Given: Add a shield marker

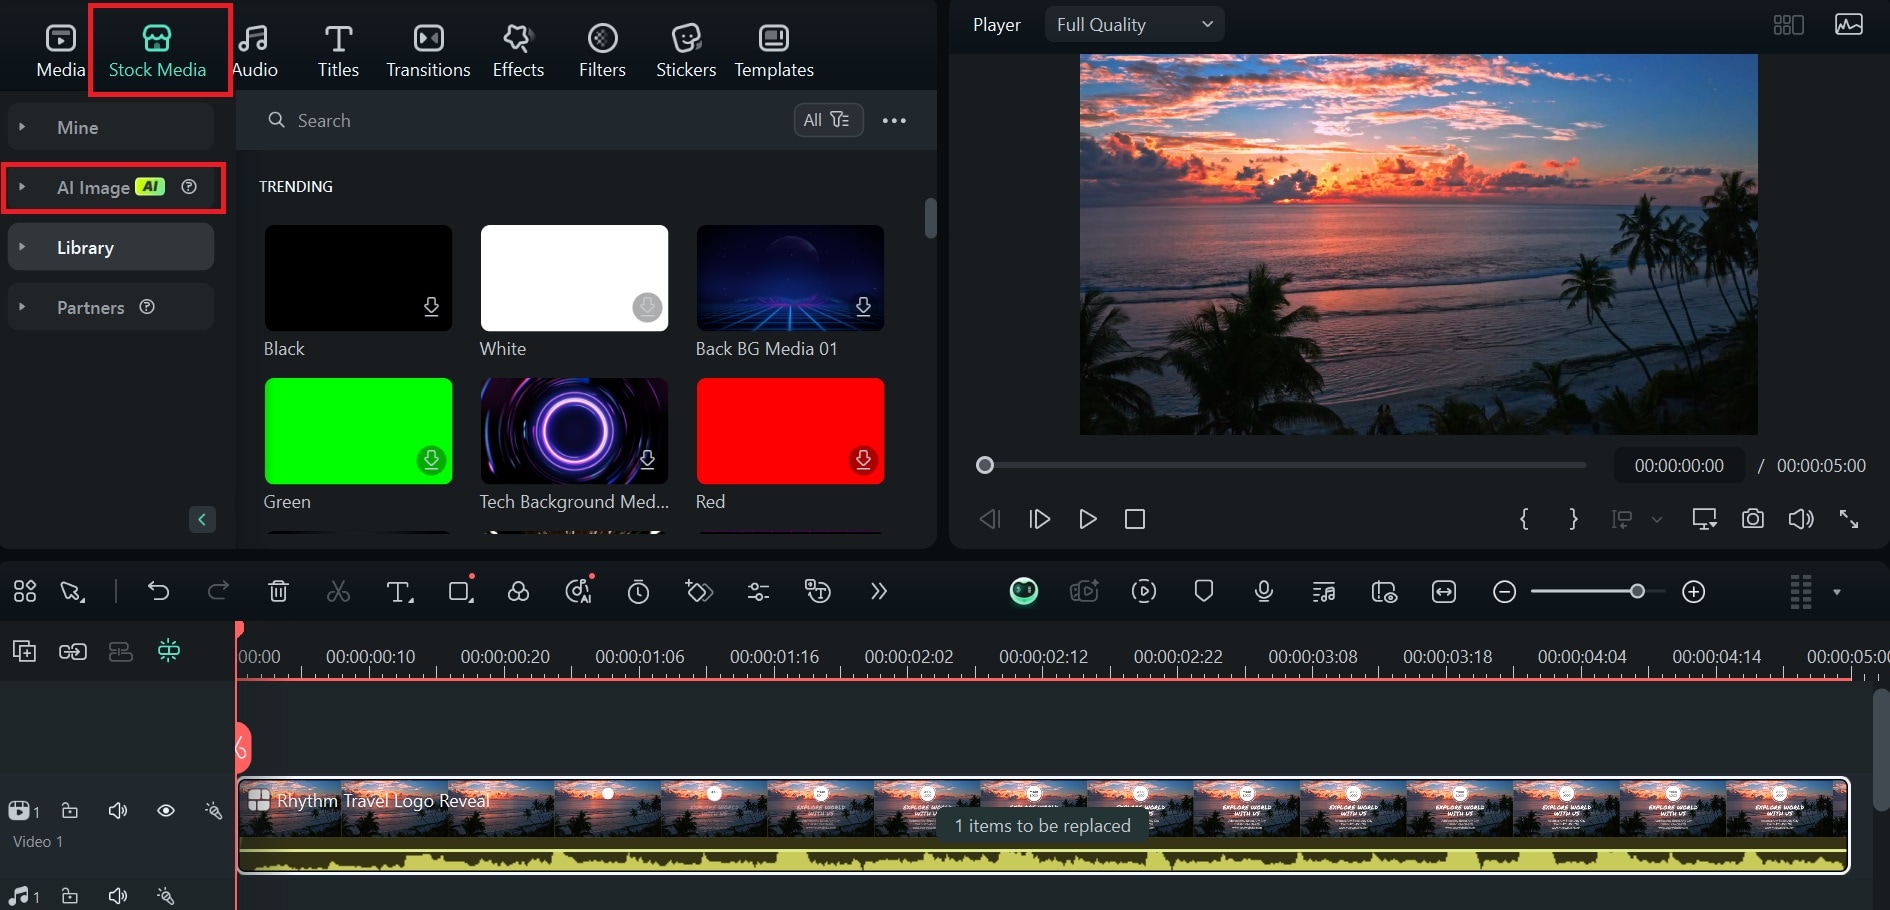Looking at the screenshot, I should pyautogui.click(x=1204, y=591).
